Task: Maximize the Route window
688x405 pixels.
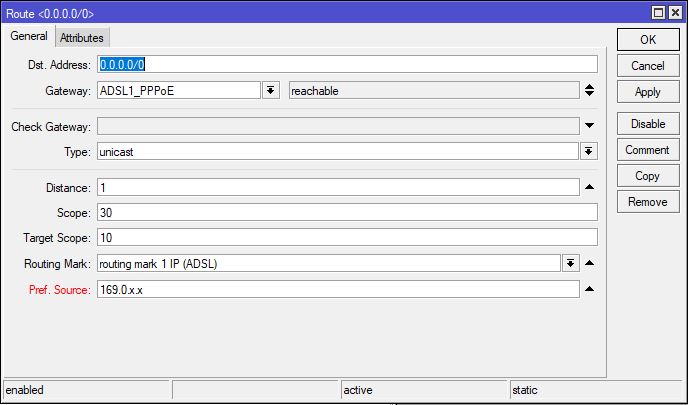Action: click(x=659, y=13)
